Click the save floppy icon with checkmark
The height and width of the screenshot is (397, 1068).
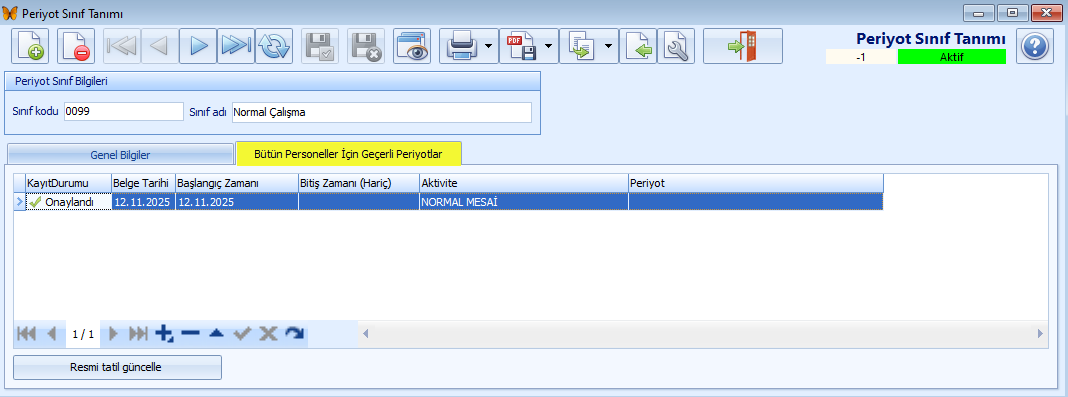(x=320, y=46)
